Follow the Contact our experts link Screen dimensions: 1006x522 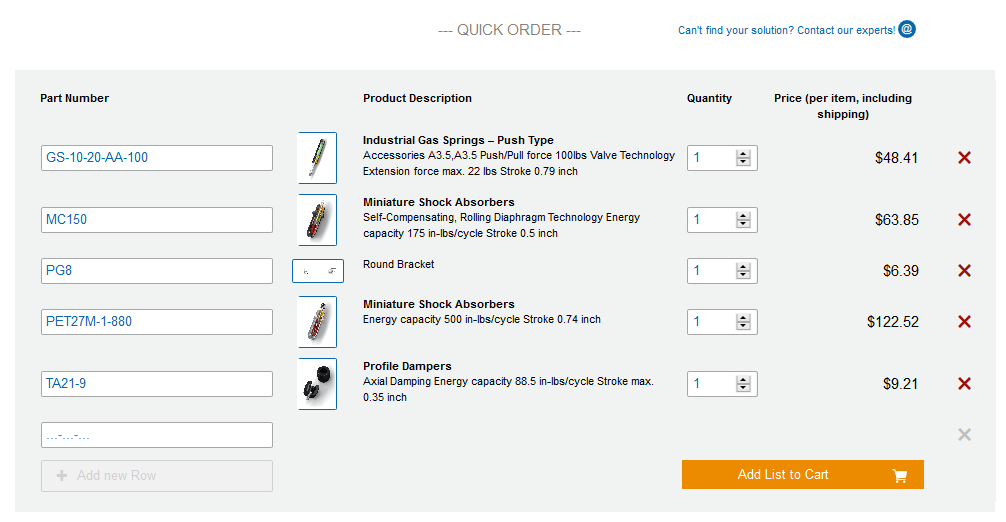[786, 30]
